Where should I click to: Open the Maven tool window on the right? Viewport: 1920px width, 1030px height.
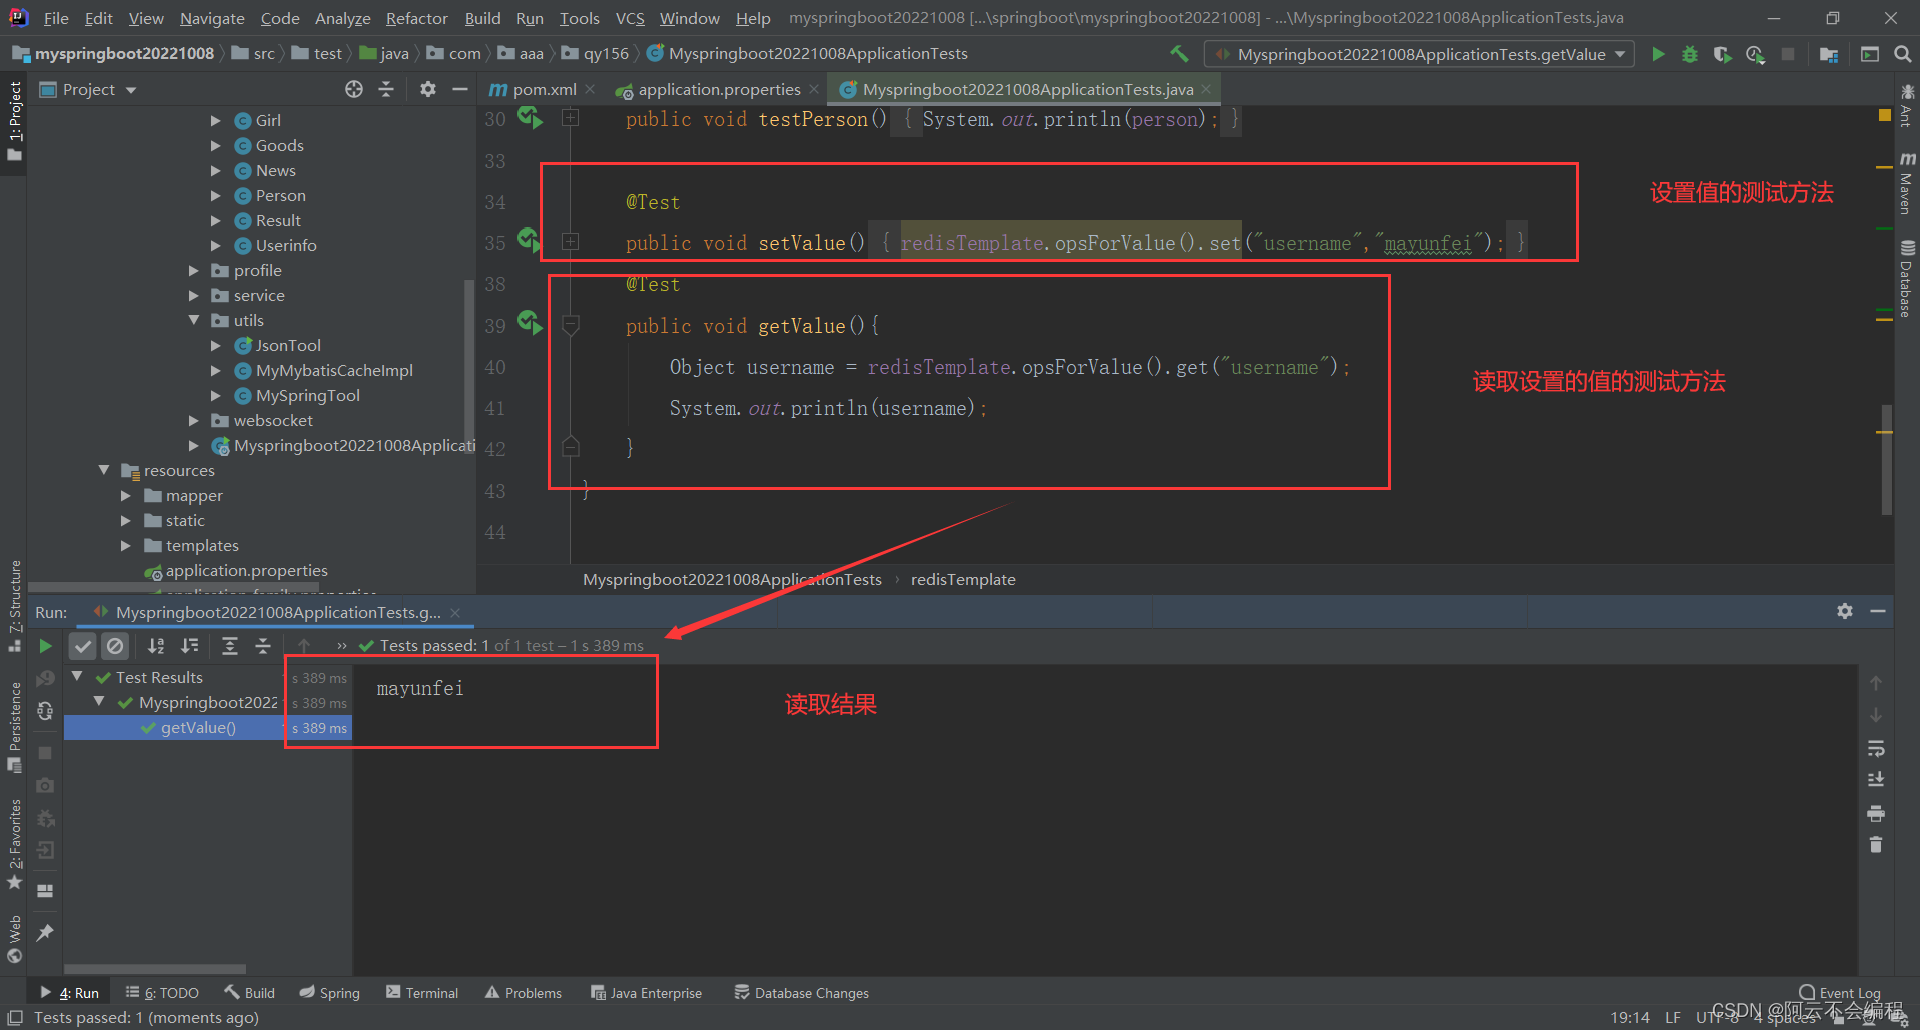coord(1906,190)
